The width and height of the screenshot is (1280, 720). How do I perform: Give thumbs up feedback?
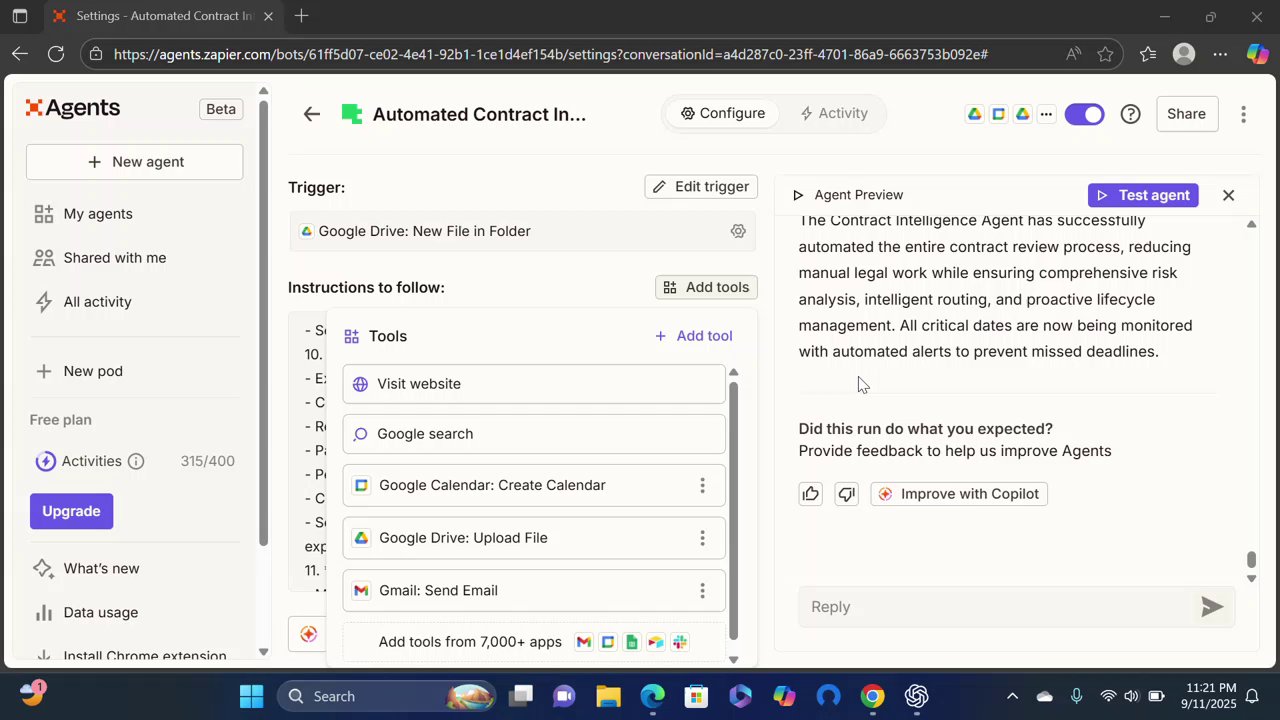pyautogui.click(x=810, y=494)
